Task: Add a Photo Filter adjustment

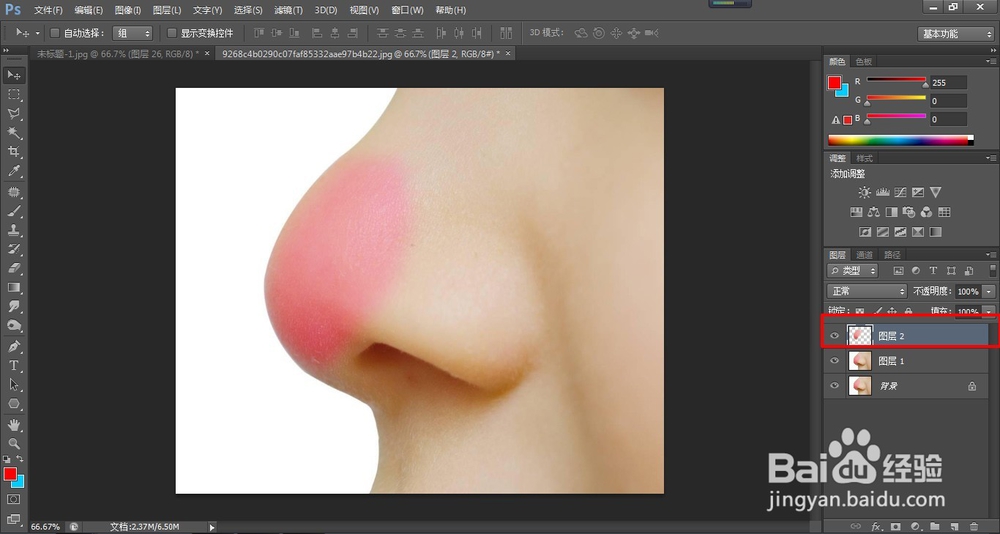Action: click(x=909, y=212)
